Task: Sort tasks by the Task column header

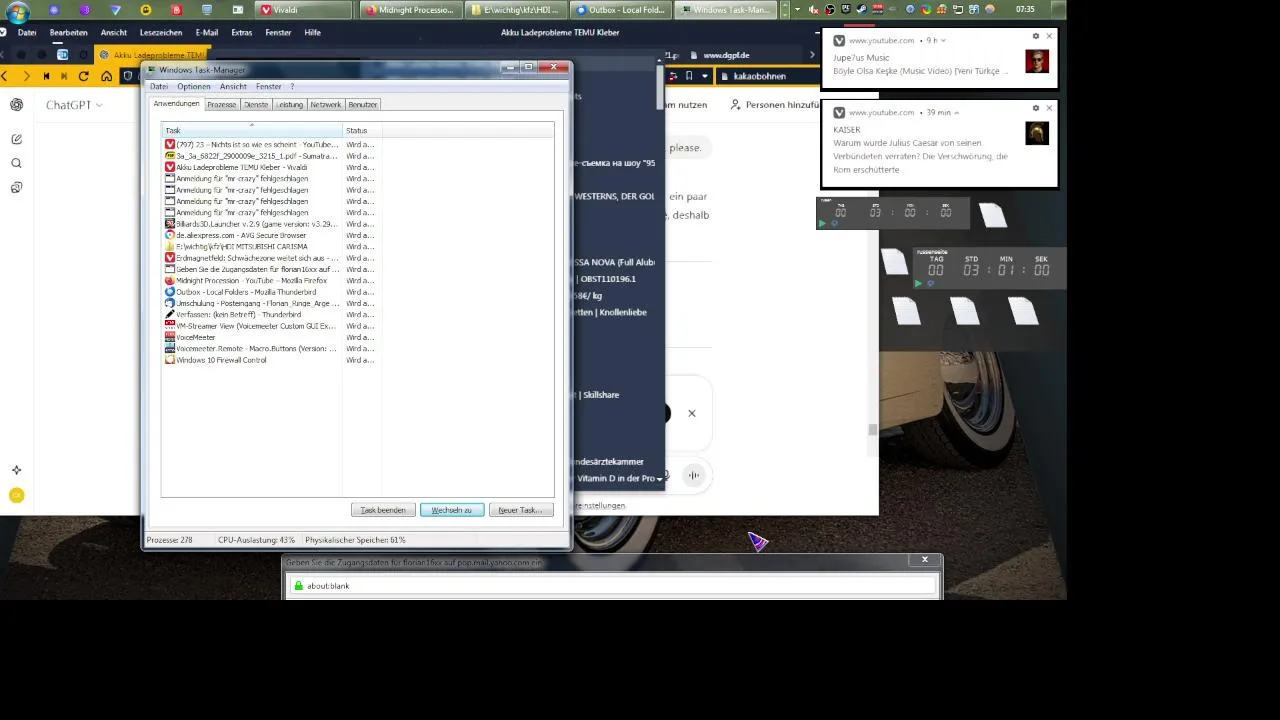Action: (x=252, y=130)
